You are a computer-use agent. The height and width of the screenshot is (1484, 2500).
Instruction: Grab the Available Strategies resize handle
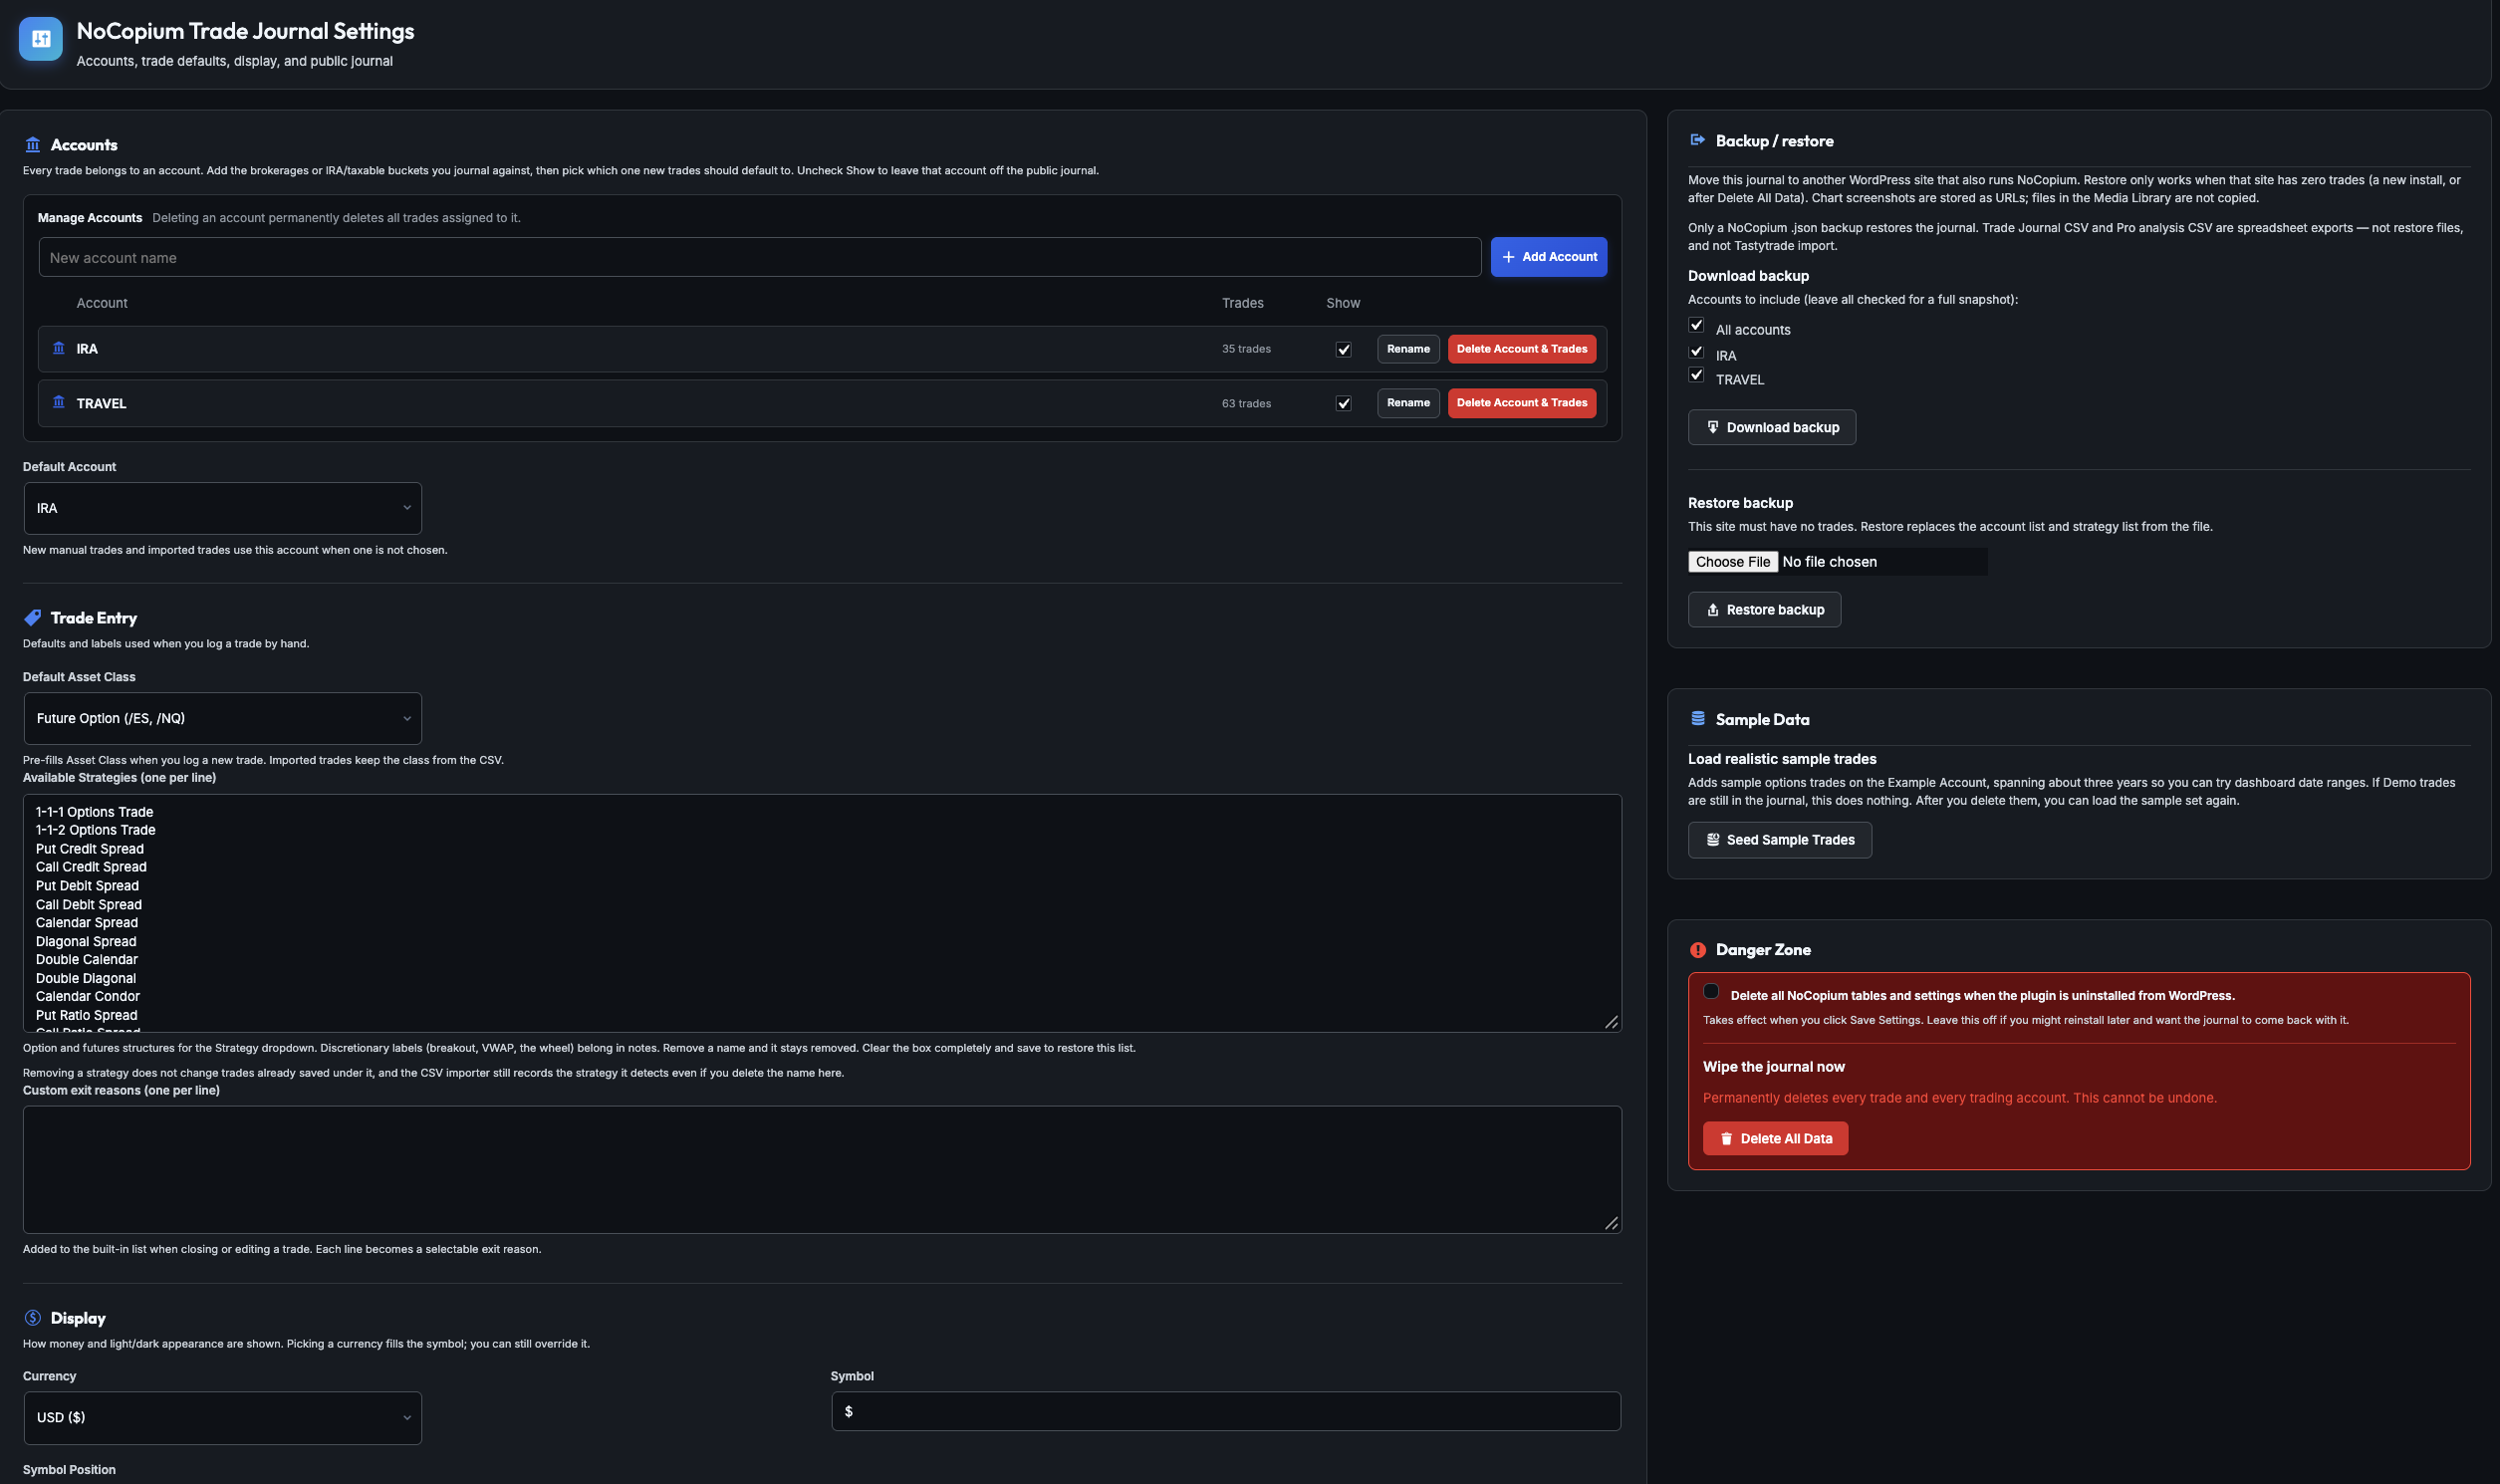coord(1611,1022)
